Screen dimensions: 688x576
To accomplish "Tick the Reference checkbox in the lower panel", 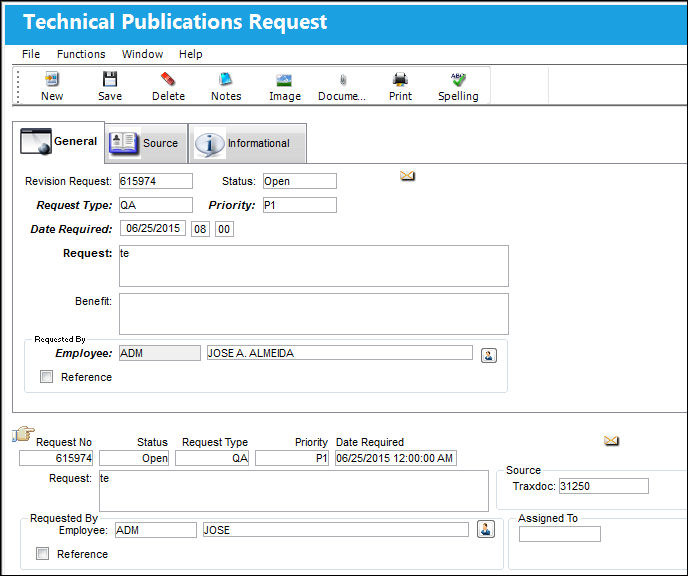I will tap(43, 553).
